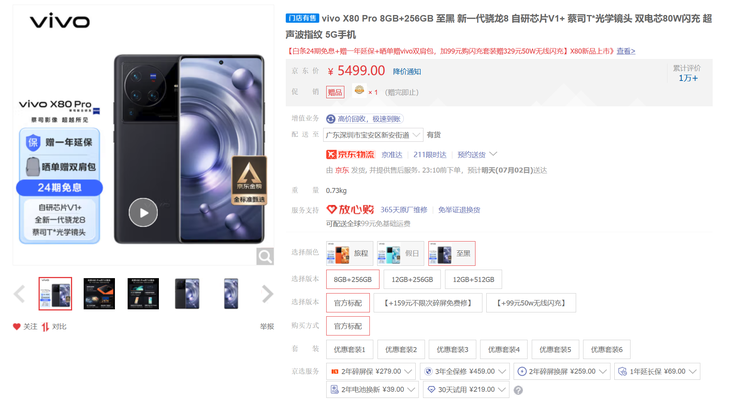
Task: Open the image magnifier search icon
Action: (265, 256)
